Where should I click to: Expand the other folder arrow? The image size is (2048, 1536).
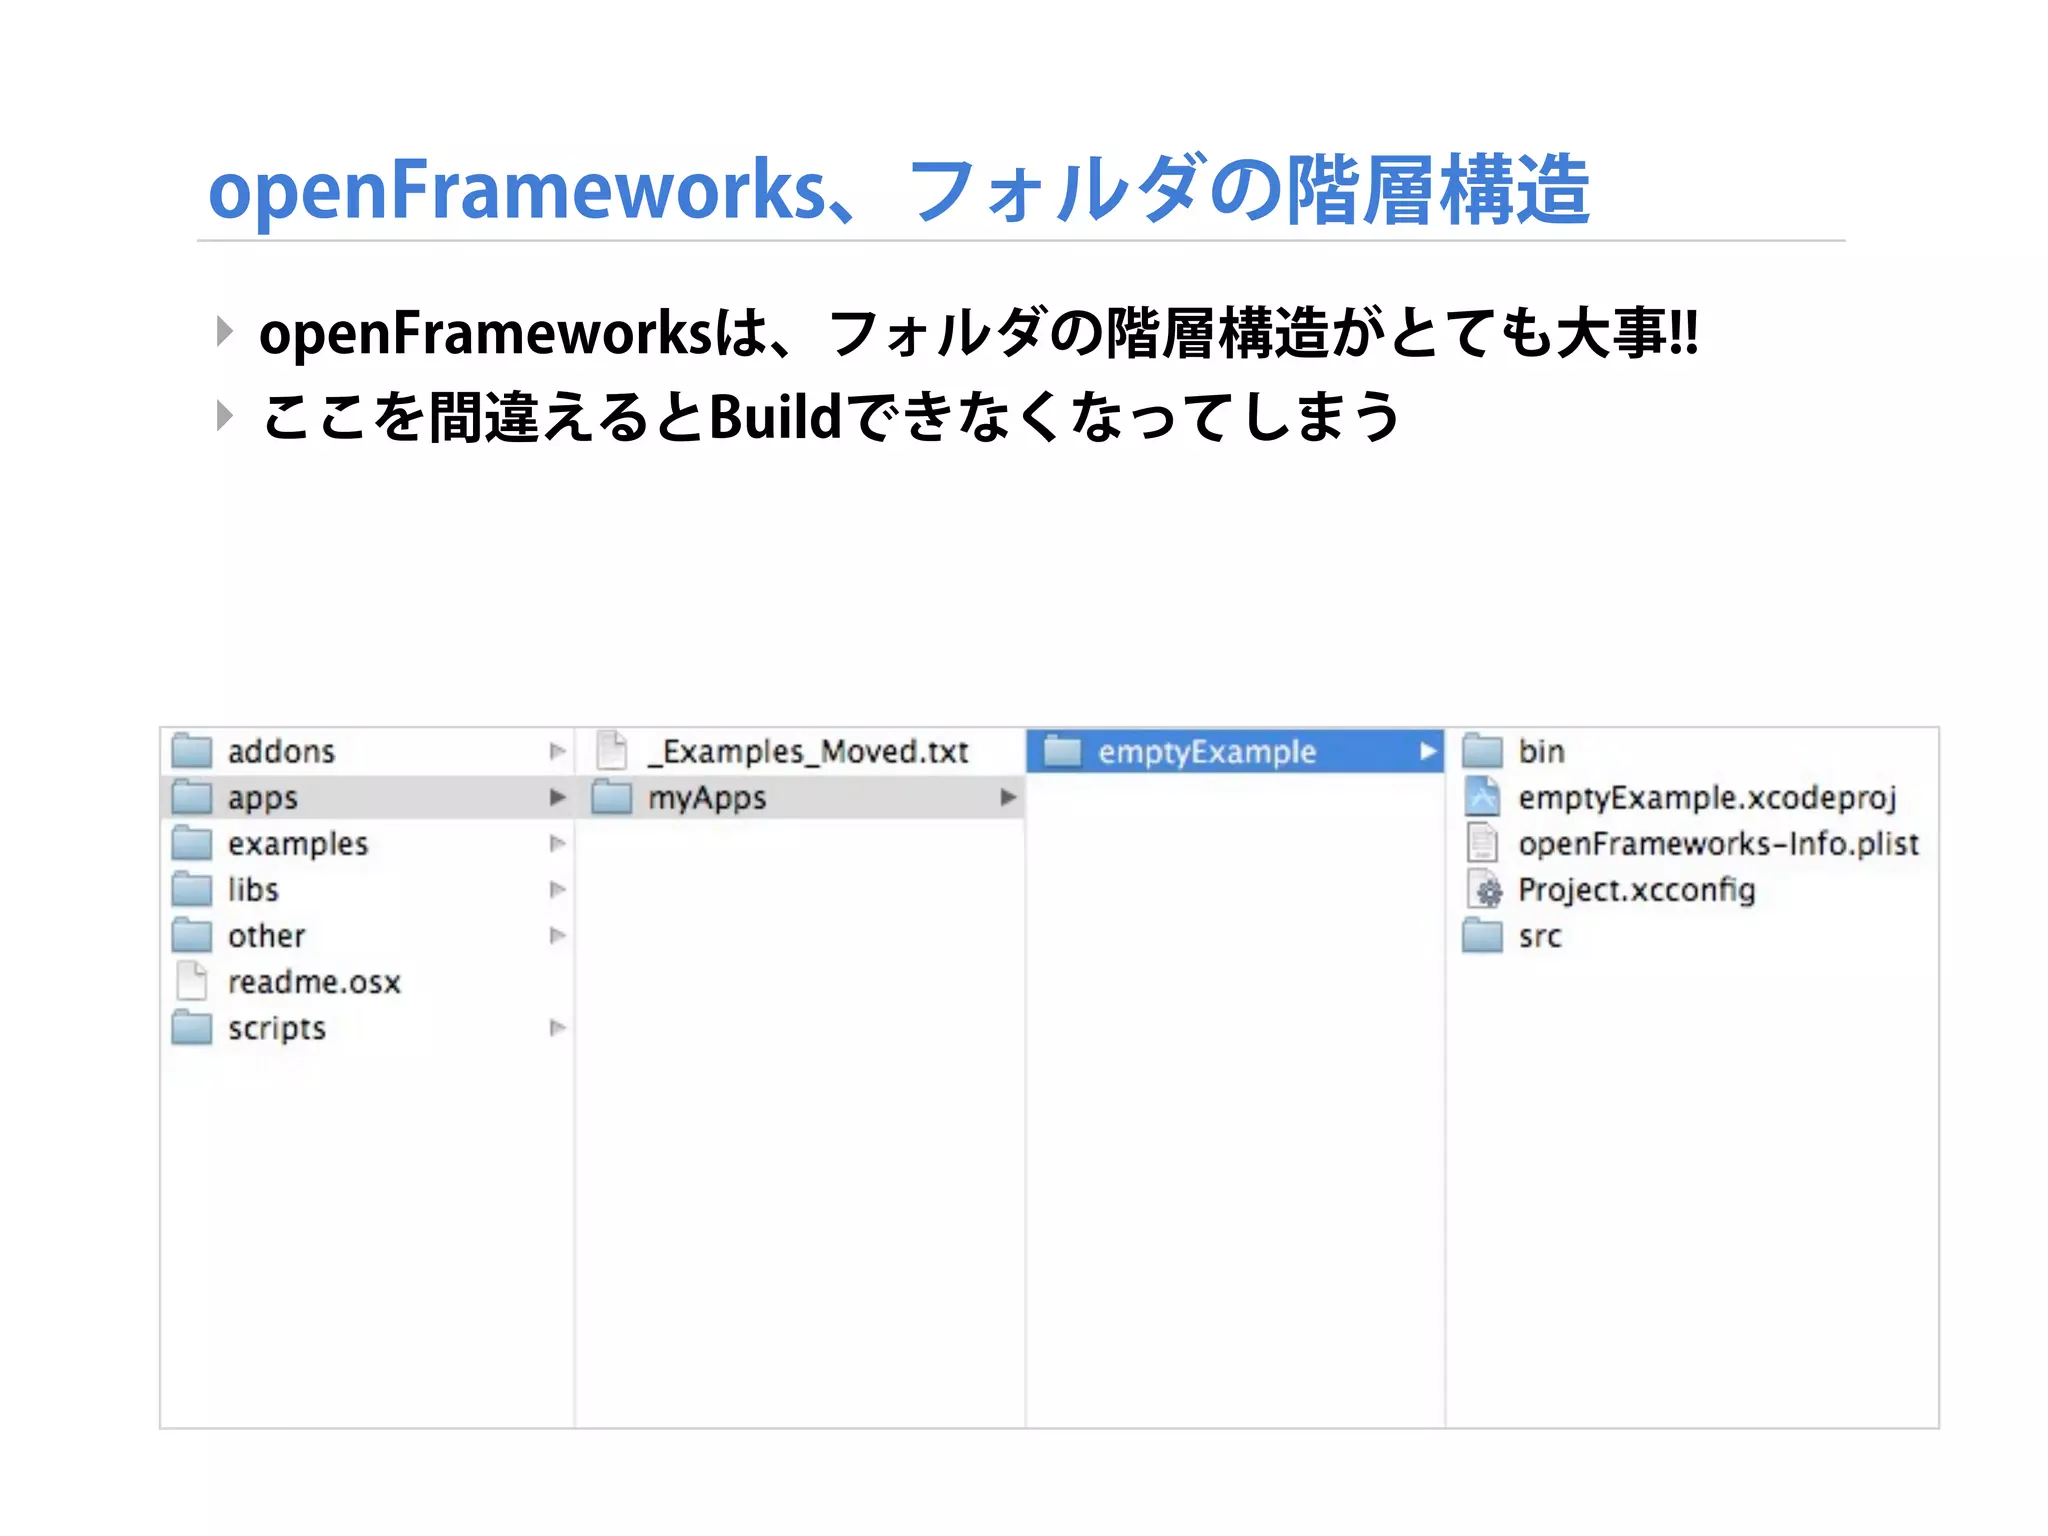[x=558, y=935]
